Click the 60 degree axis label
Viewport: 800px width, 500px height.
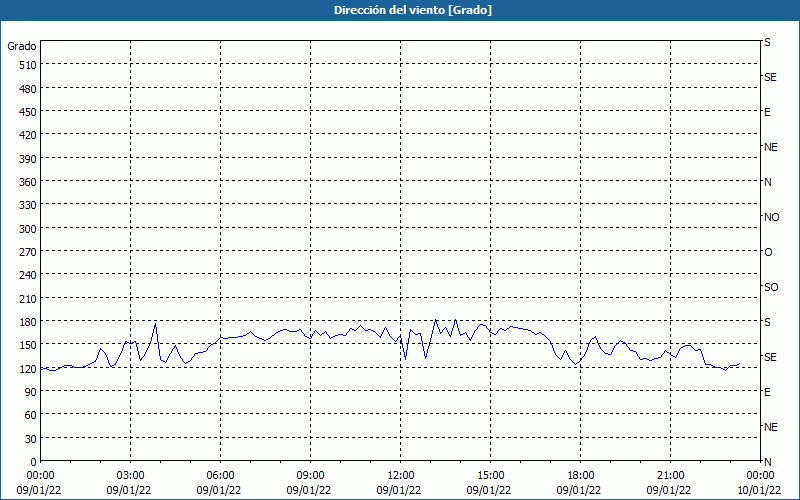pos(31,415)
